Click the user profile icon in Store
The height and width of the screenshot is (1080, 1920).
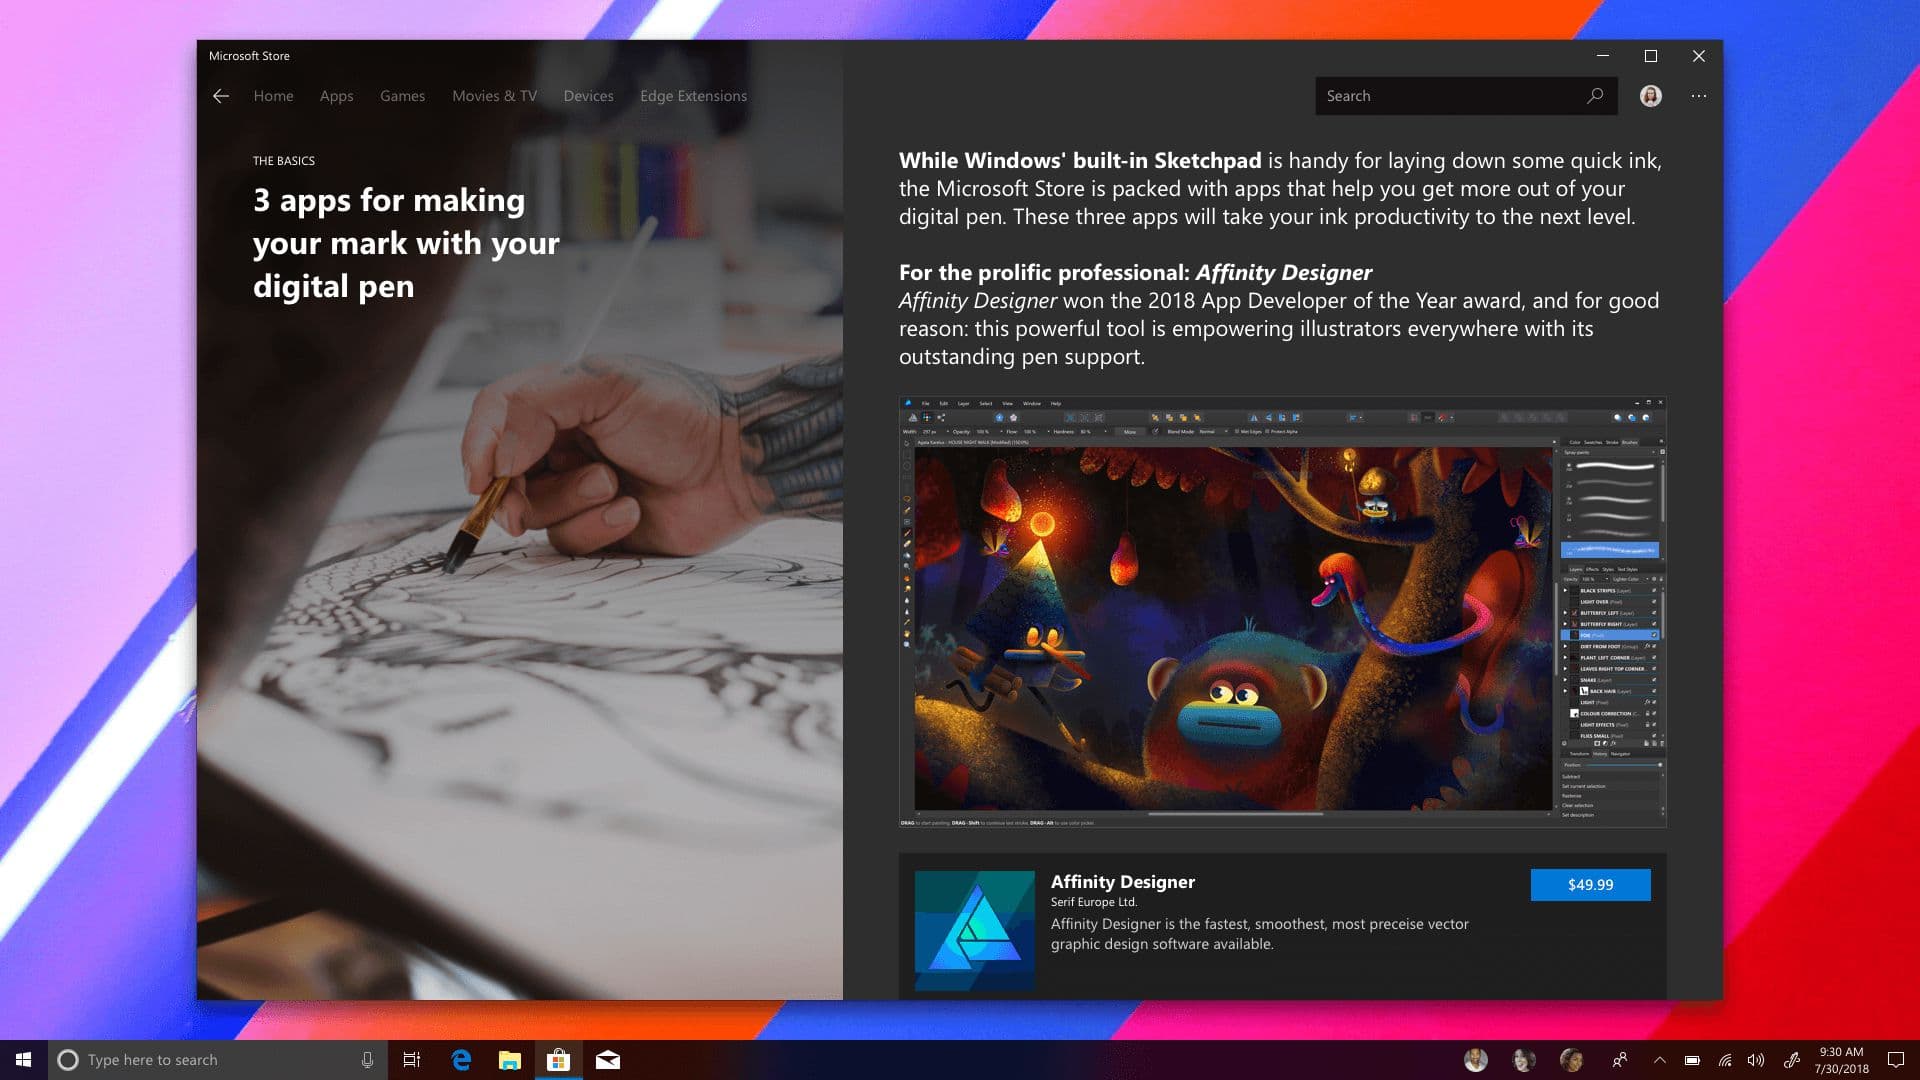click(1651, 94)
